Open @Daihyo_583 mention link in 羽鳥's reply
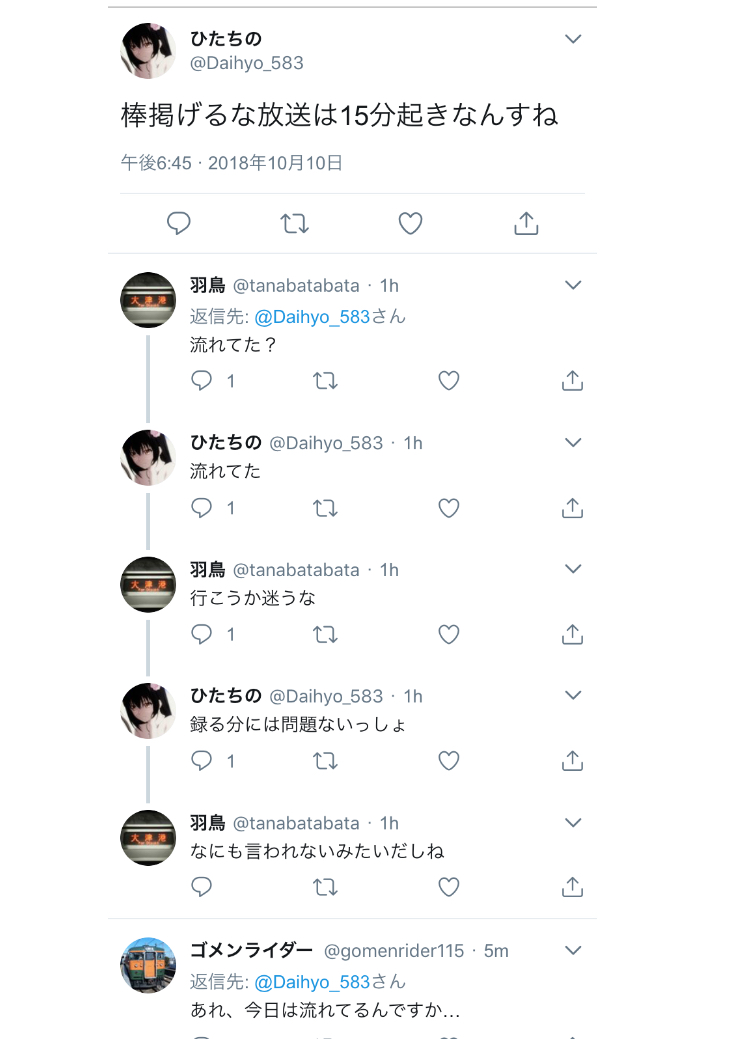 312,317
